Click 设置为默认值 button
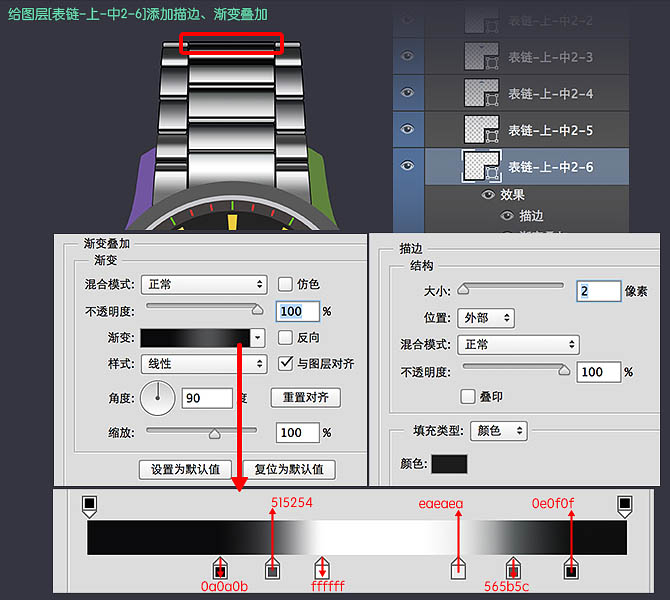This screenshot has width=670, height=600. (185, 470)
